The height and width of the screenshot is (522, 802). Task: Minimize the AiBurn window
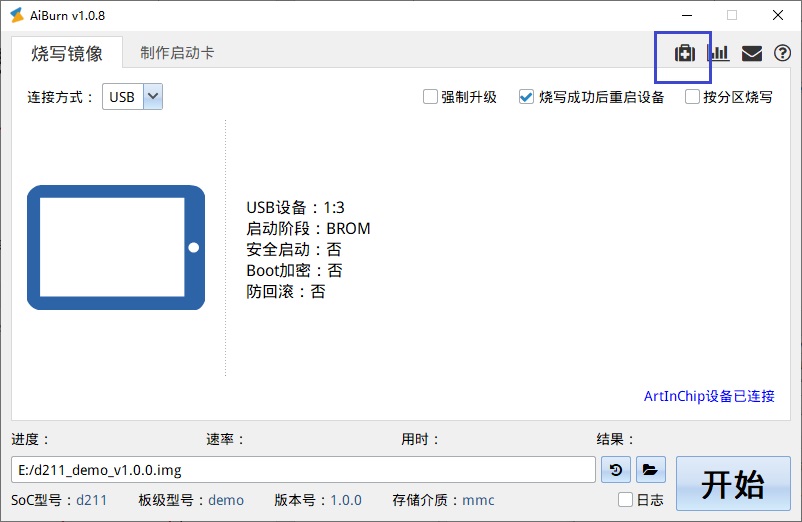686,15
